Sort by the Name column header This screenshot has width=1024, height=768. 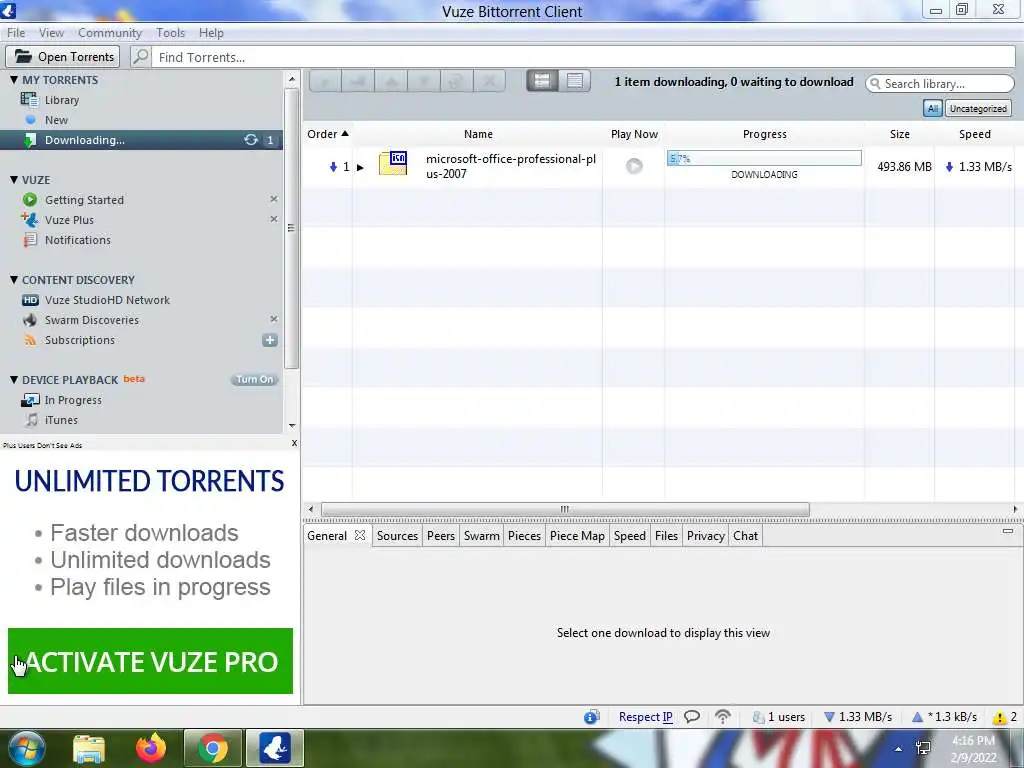(x=478, y=134)
